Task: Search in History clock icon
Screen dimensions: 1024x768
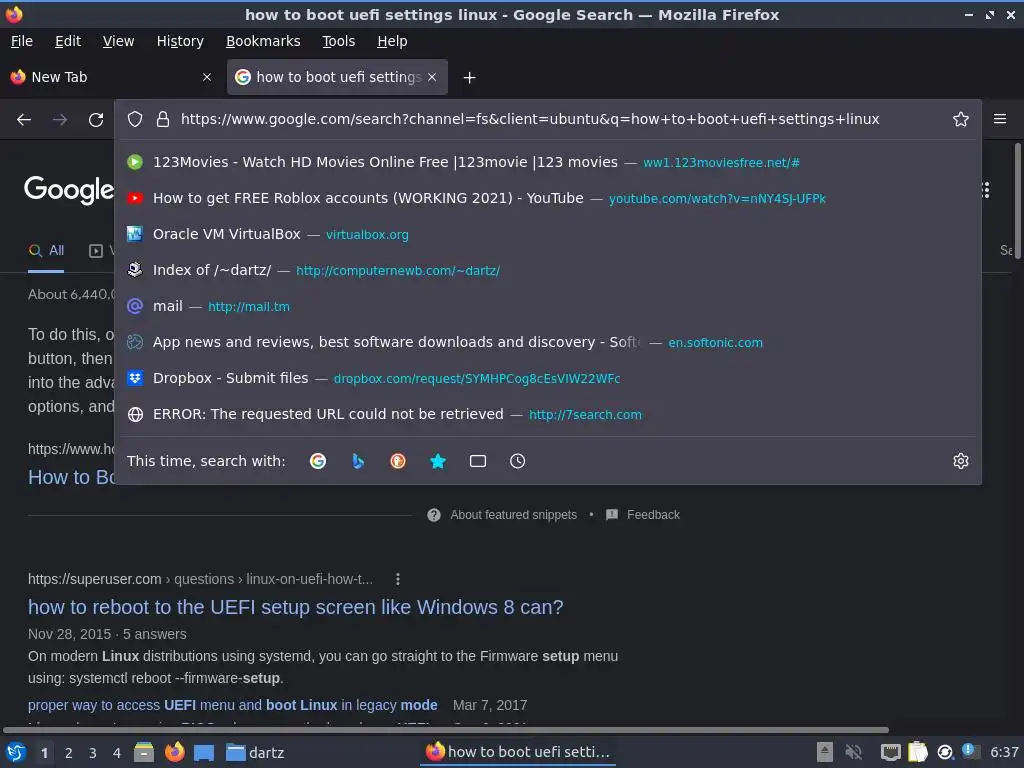Action: (x=517, y=461)
